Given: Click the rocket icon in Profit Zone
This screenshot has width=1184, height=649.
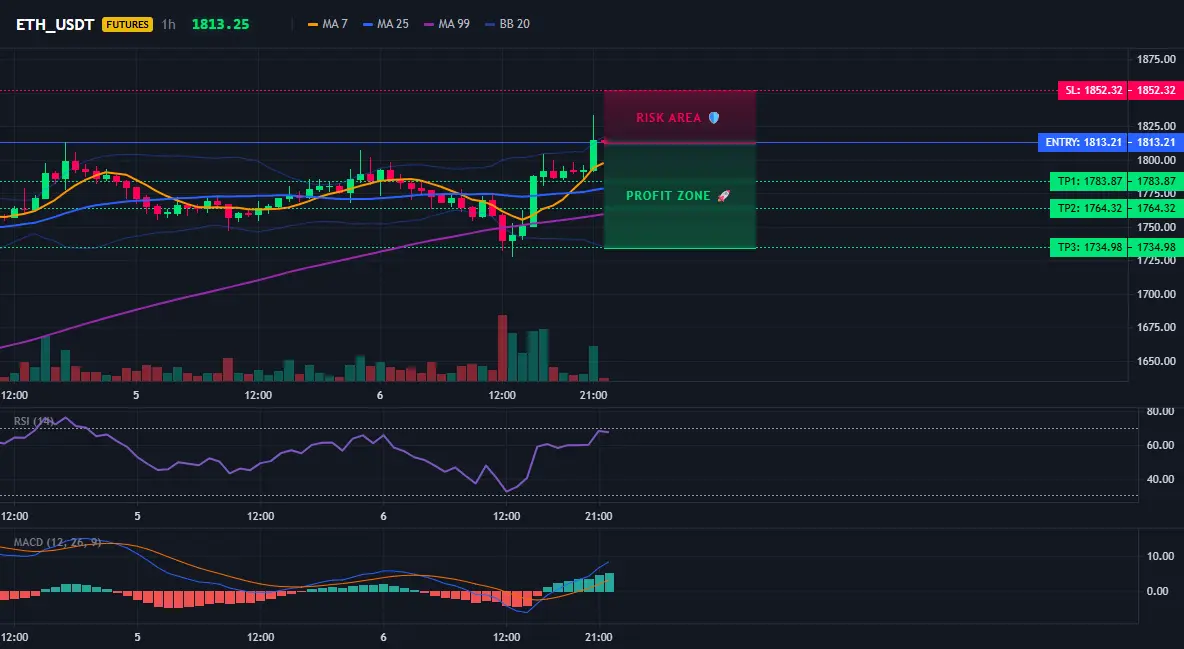Looking at the screenshot, I should (x=723, y=196).
